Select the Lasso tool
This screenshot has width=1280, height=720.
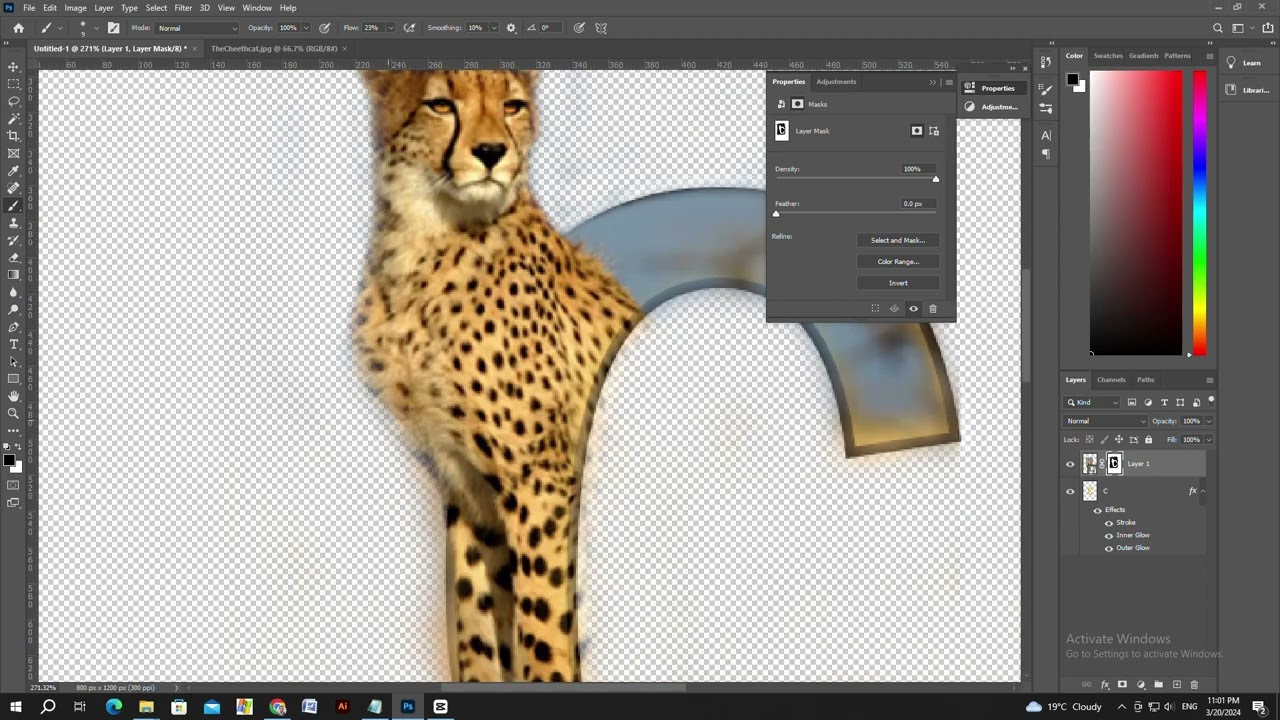coord(13,101)
